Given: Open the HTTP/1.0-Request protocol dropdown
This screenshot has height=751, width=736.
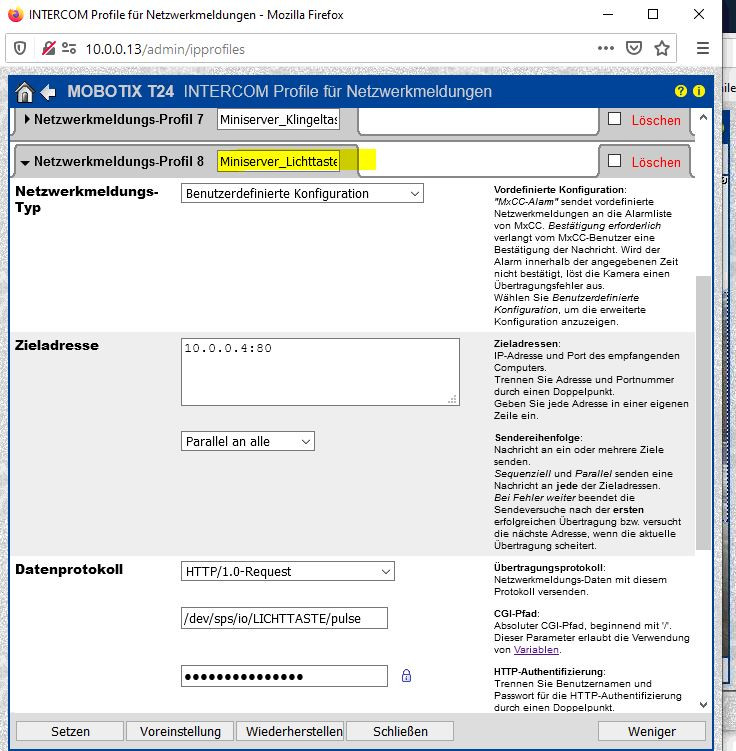Looking at the screenshot, I should [288, 571].
